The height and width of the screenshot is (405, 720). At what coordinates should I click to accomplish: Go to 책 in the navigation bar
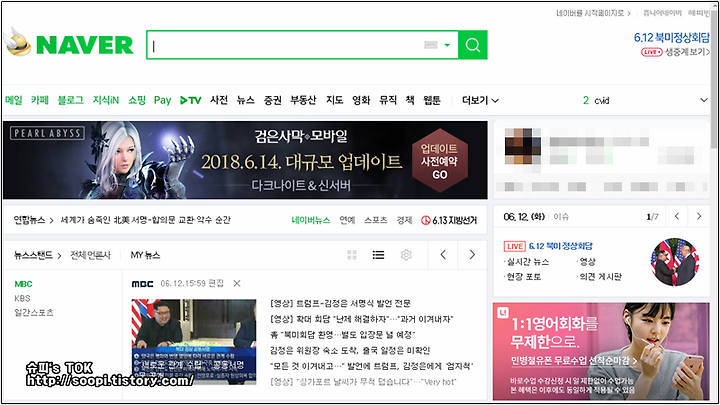tap(410, 100)
